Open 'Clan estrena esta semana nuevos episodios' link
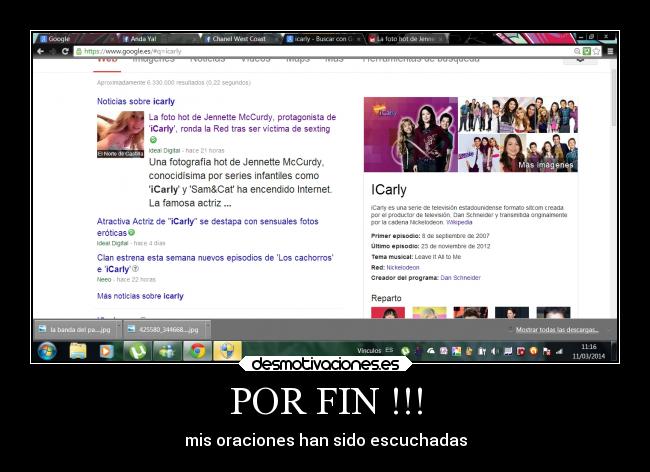Viewport: 650px width, 472px height. point(215,264)
